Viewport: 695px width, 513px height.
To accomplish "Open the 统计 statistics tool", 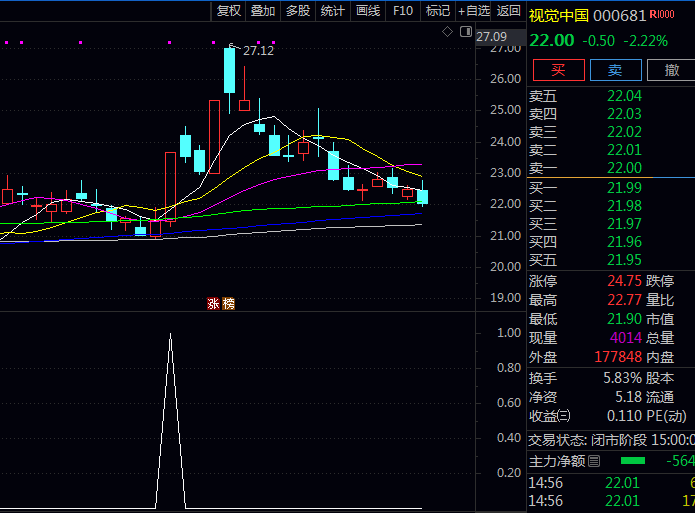I will click(x=332, y=11).
